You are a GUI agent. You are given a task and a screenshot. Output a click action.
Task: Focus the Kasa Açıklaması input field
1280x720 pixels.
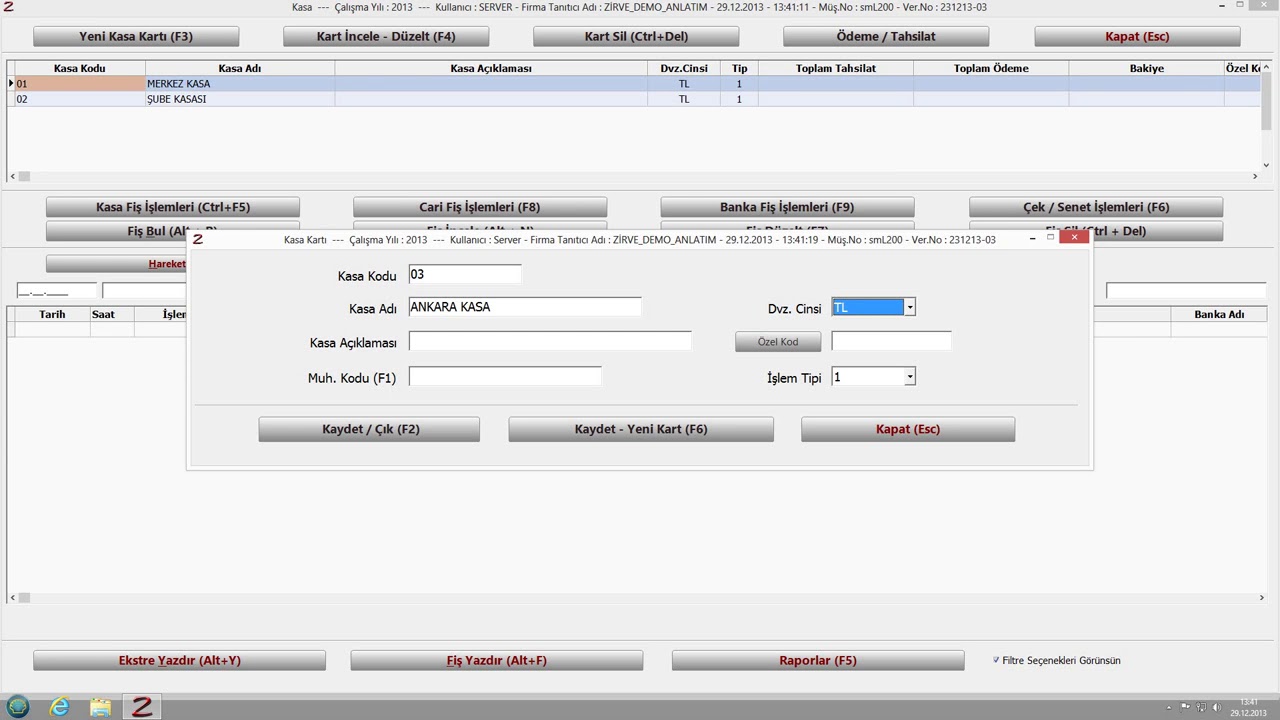pos(550,342)
